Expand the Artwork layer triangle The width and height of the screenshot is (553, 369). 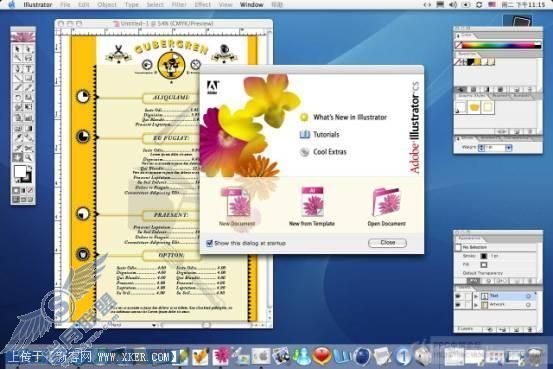tap(476, 305)
